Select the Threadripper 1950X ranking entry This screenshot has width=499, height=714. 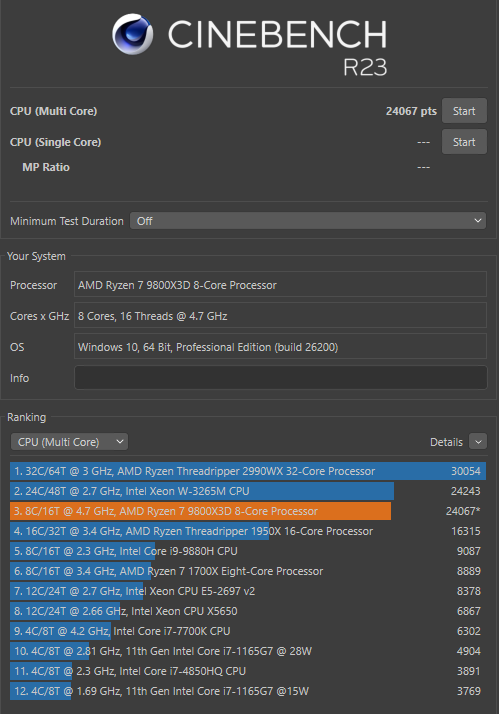click(x=248, y=531)
